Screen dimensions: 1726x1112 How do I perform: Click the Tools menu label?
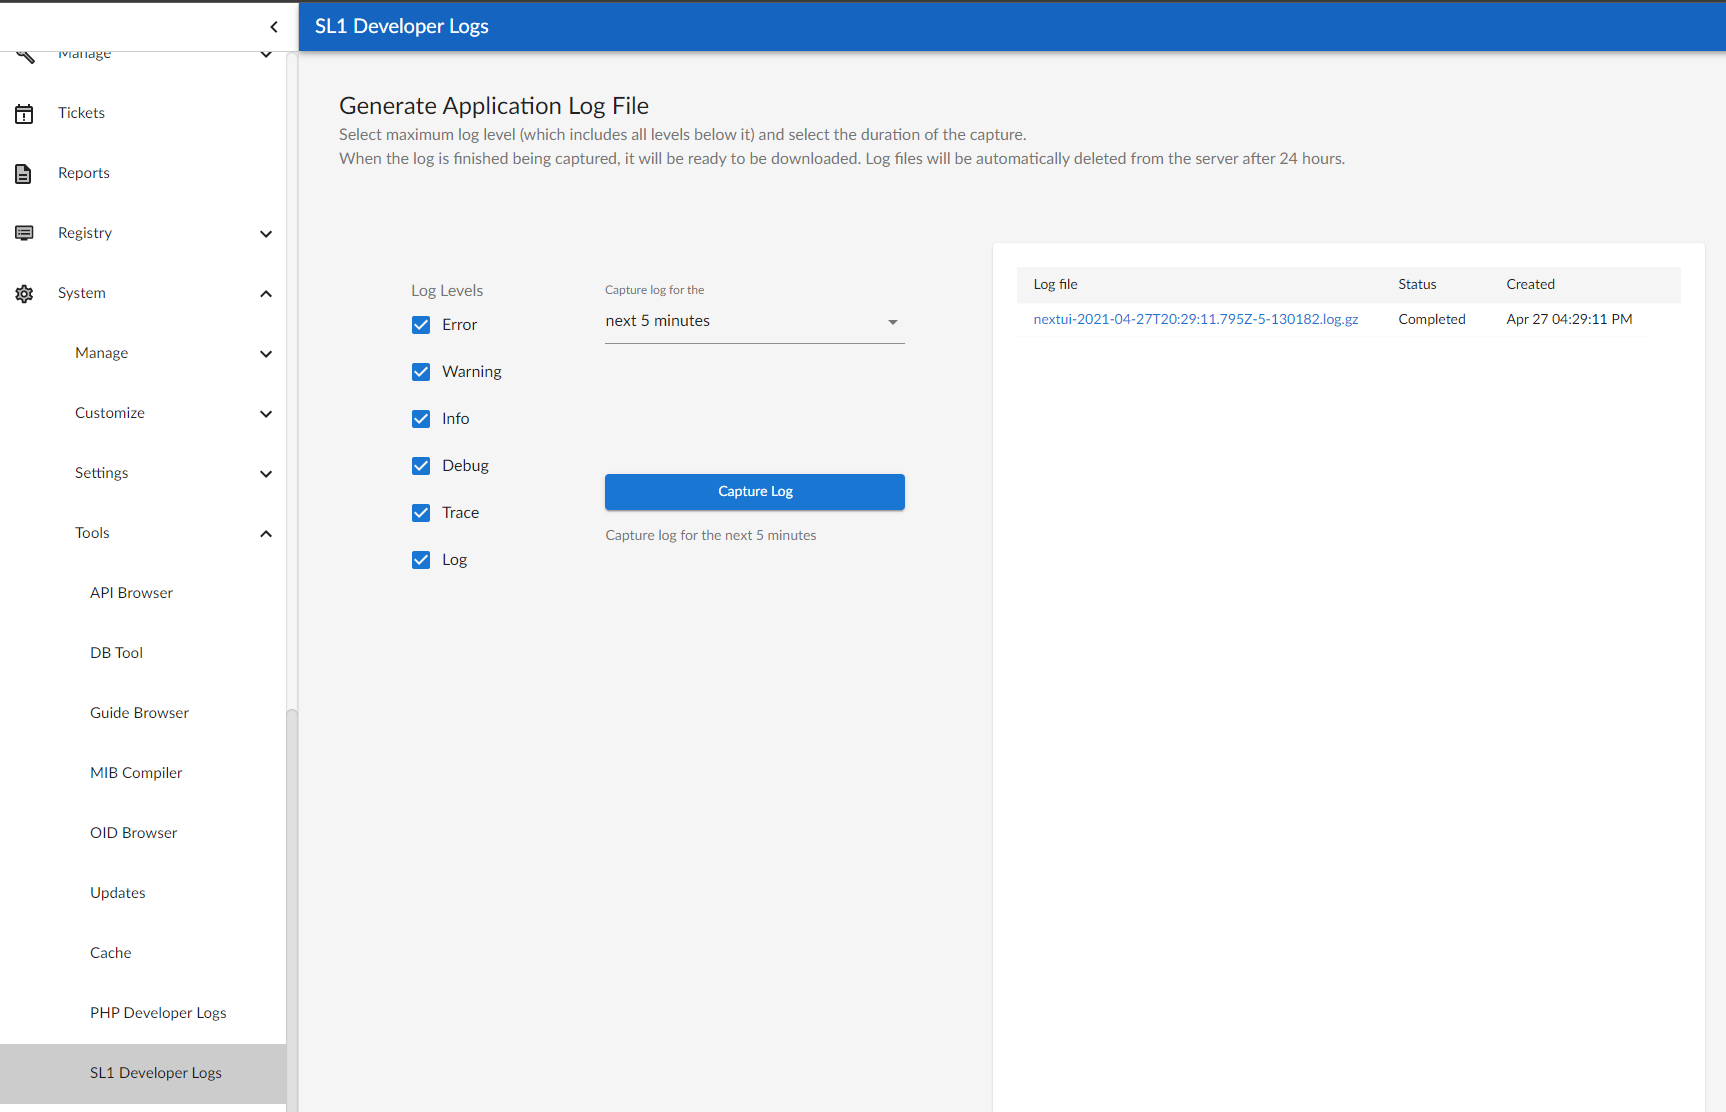[x=92, y=533]
